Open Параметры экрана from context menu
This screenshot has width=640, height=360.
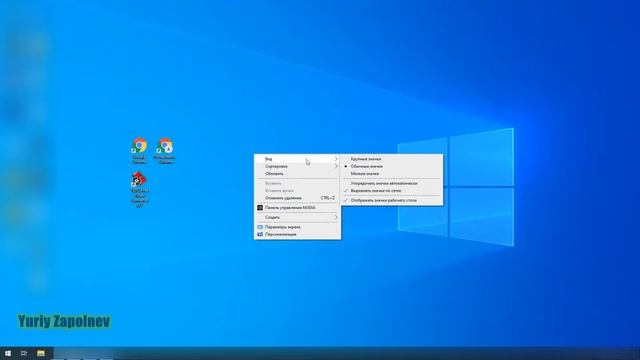(x=298, y=227)
